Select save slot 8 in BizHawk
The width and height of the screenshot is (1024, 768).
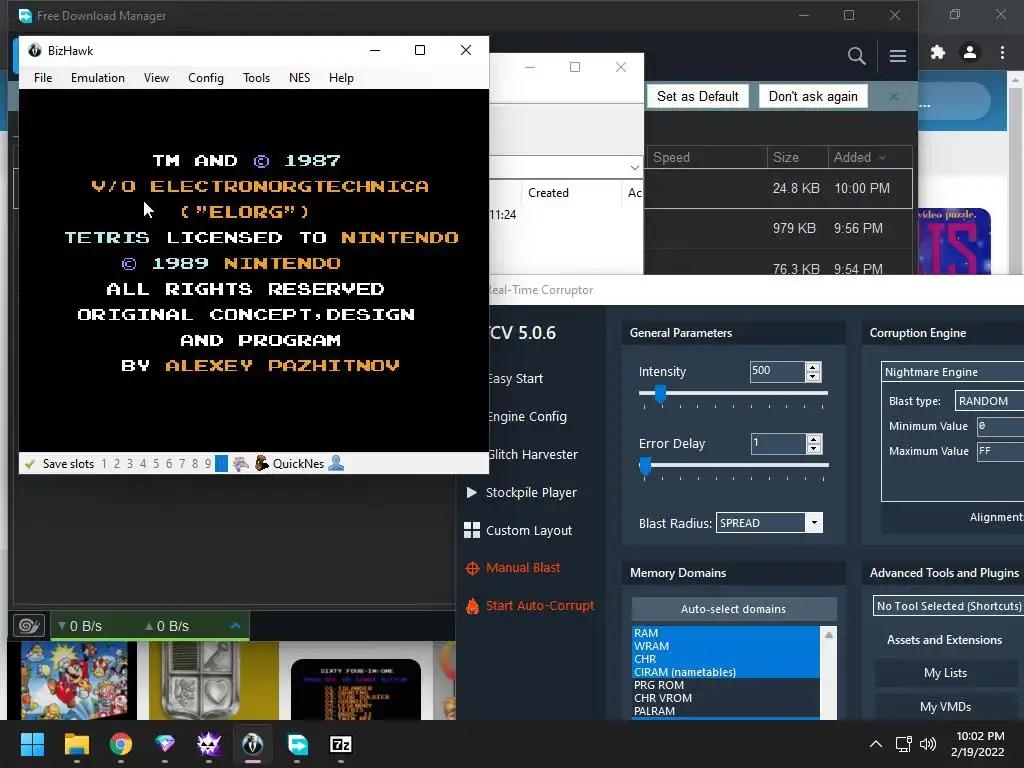[195, 464]
